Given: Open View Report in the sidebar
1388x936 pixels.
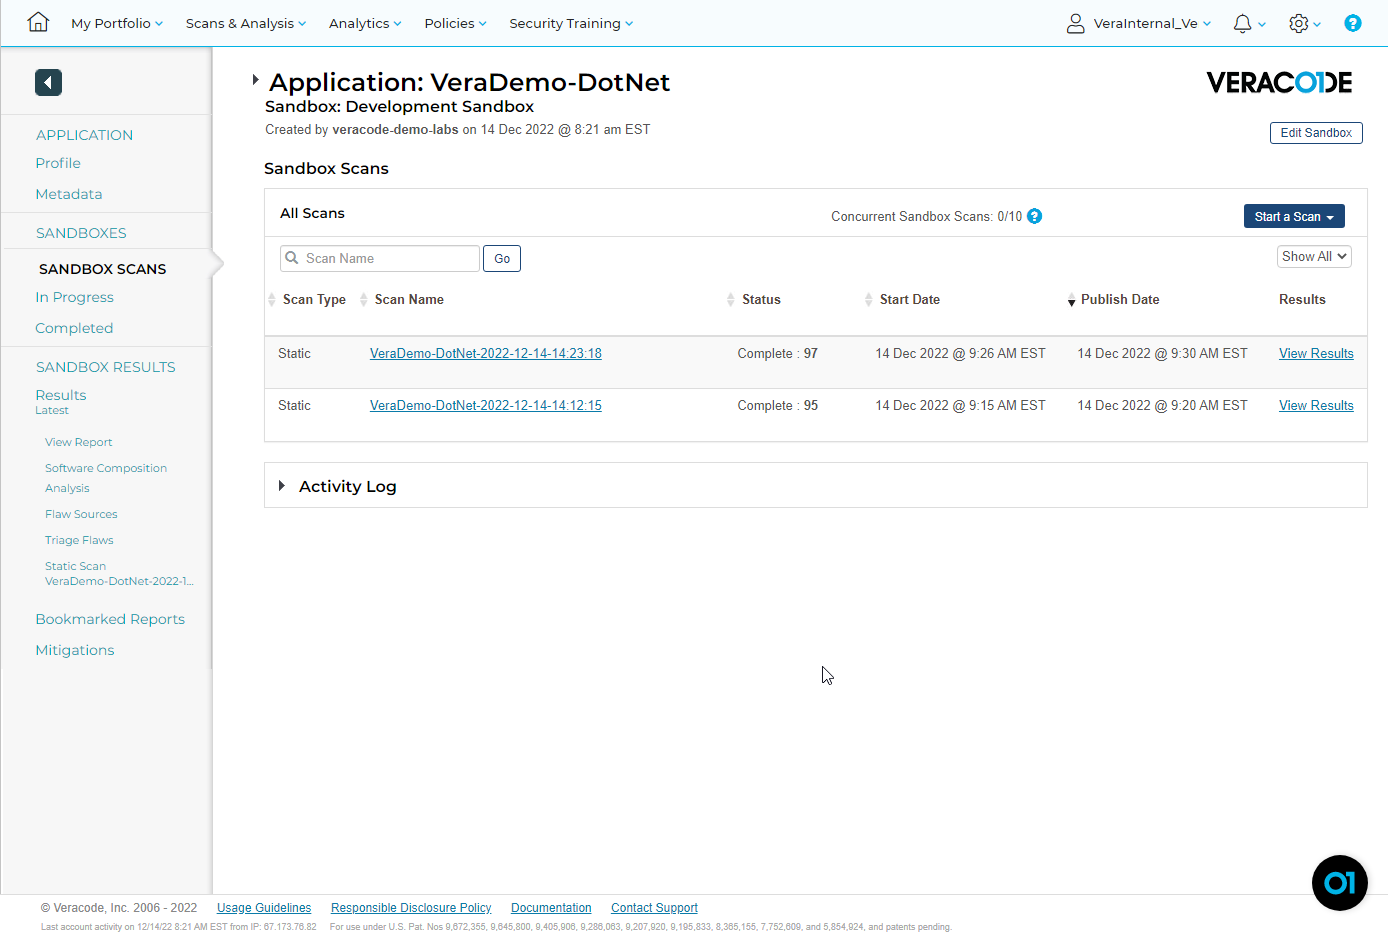Looking at the screenshot, I should (79, 442).
